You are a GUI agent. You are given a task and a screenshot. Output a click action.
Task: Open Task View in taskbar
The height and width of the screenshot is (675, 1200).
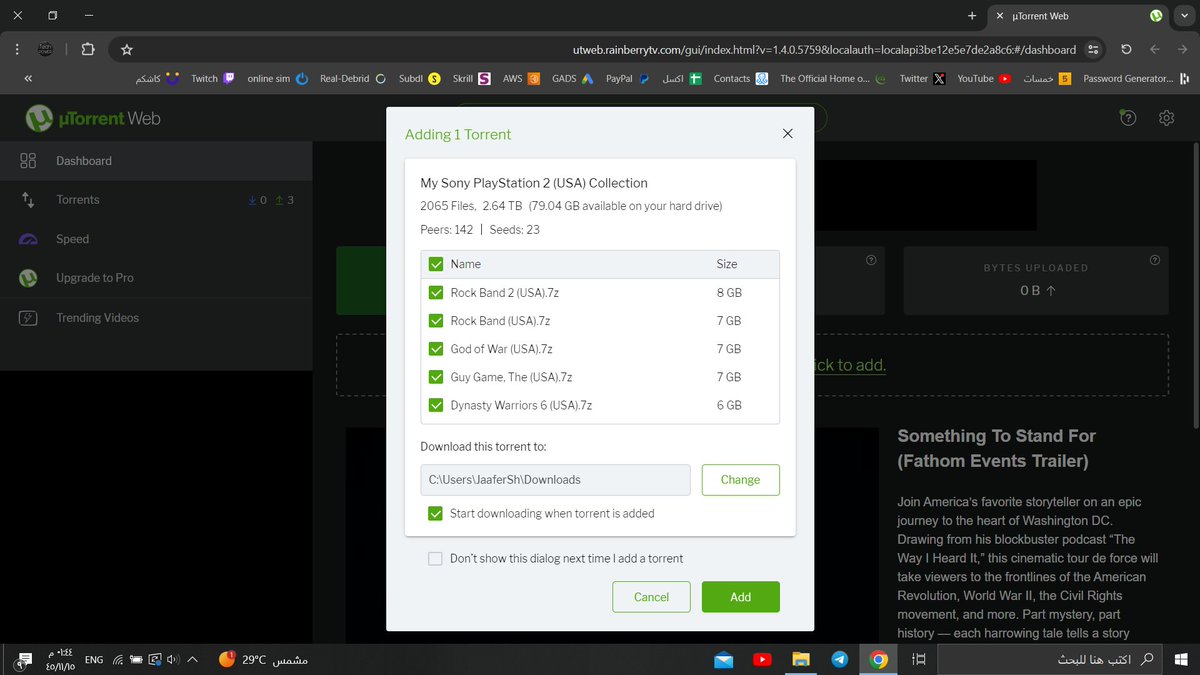pos(920,659)
